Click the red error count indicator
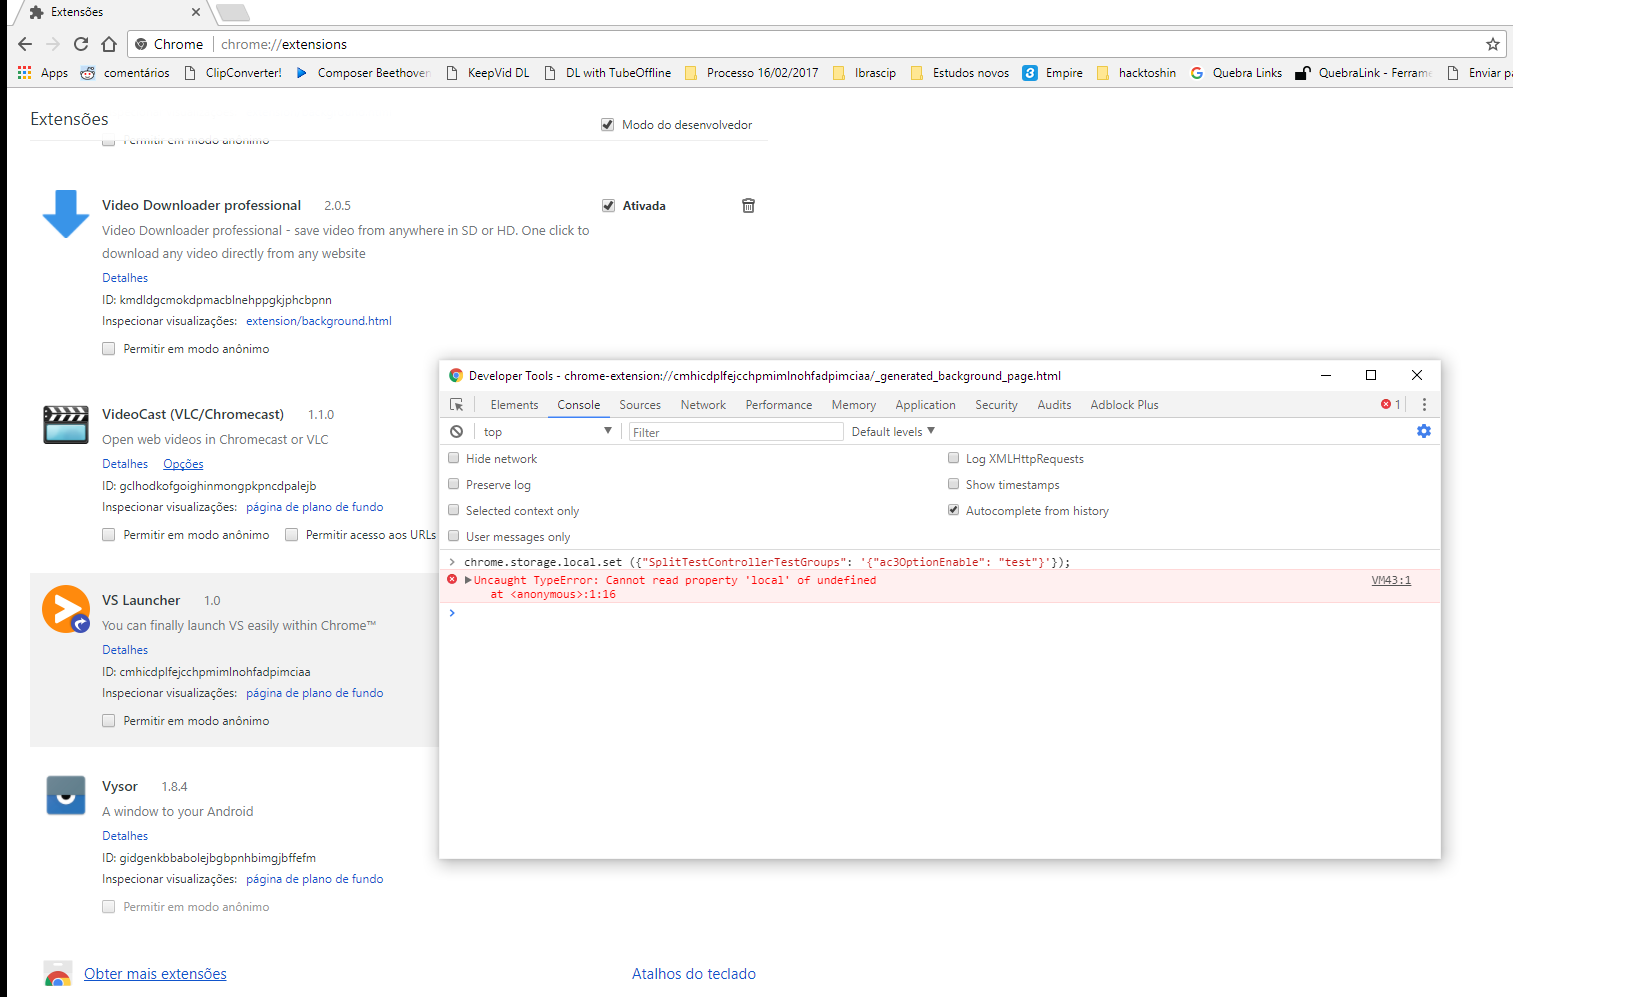This screenshot has width=1629, height=997. [x=1391, y=405]
